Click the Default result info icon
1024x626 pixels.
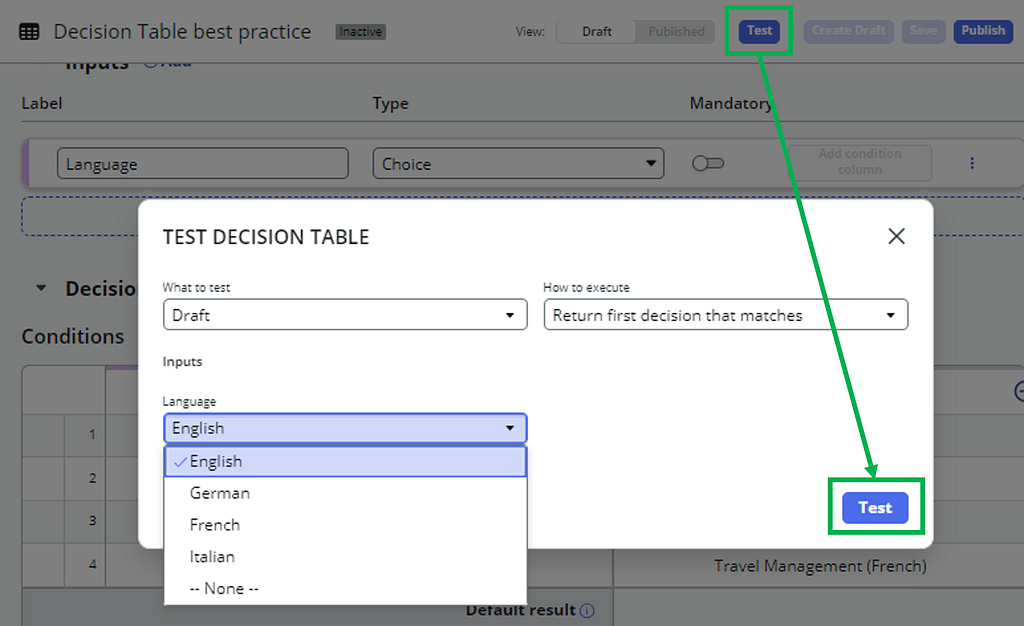(587, 610)
